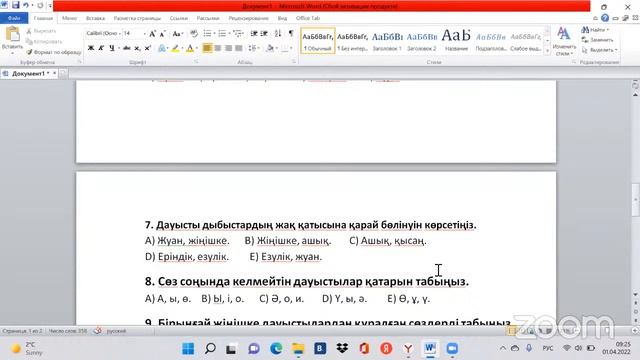This screenshot has width=640, height=360.
Task: Switch to Рецензирование (Review) tab
Action: click(x=248, y=18)
